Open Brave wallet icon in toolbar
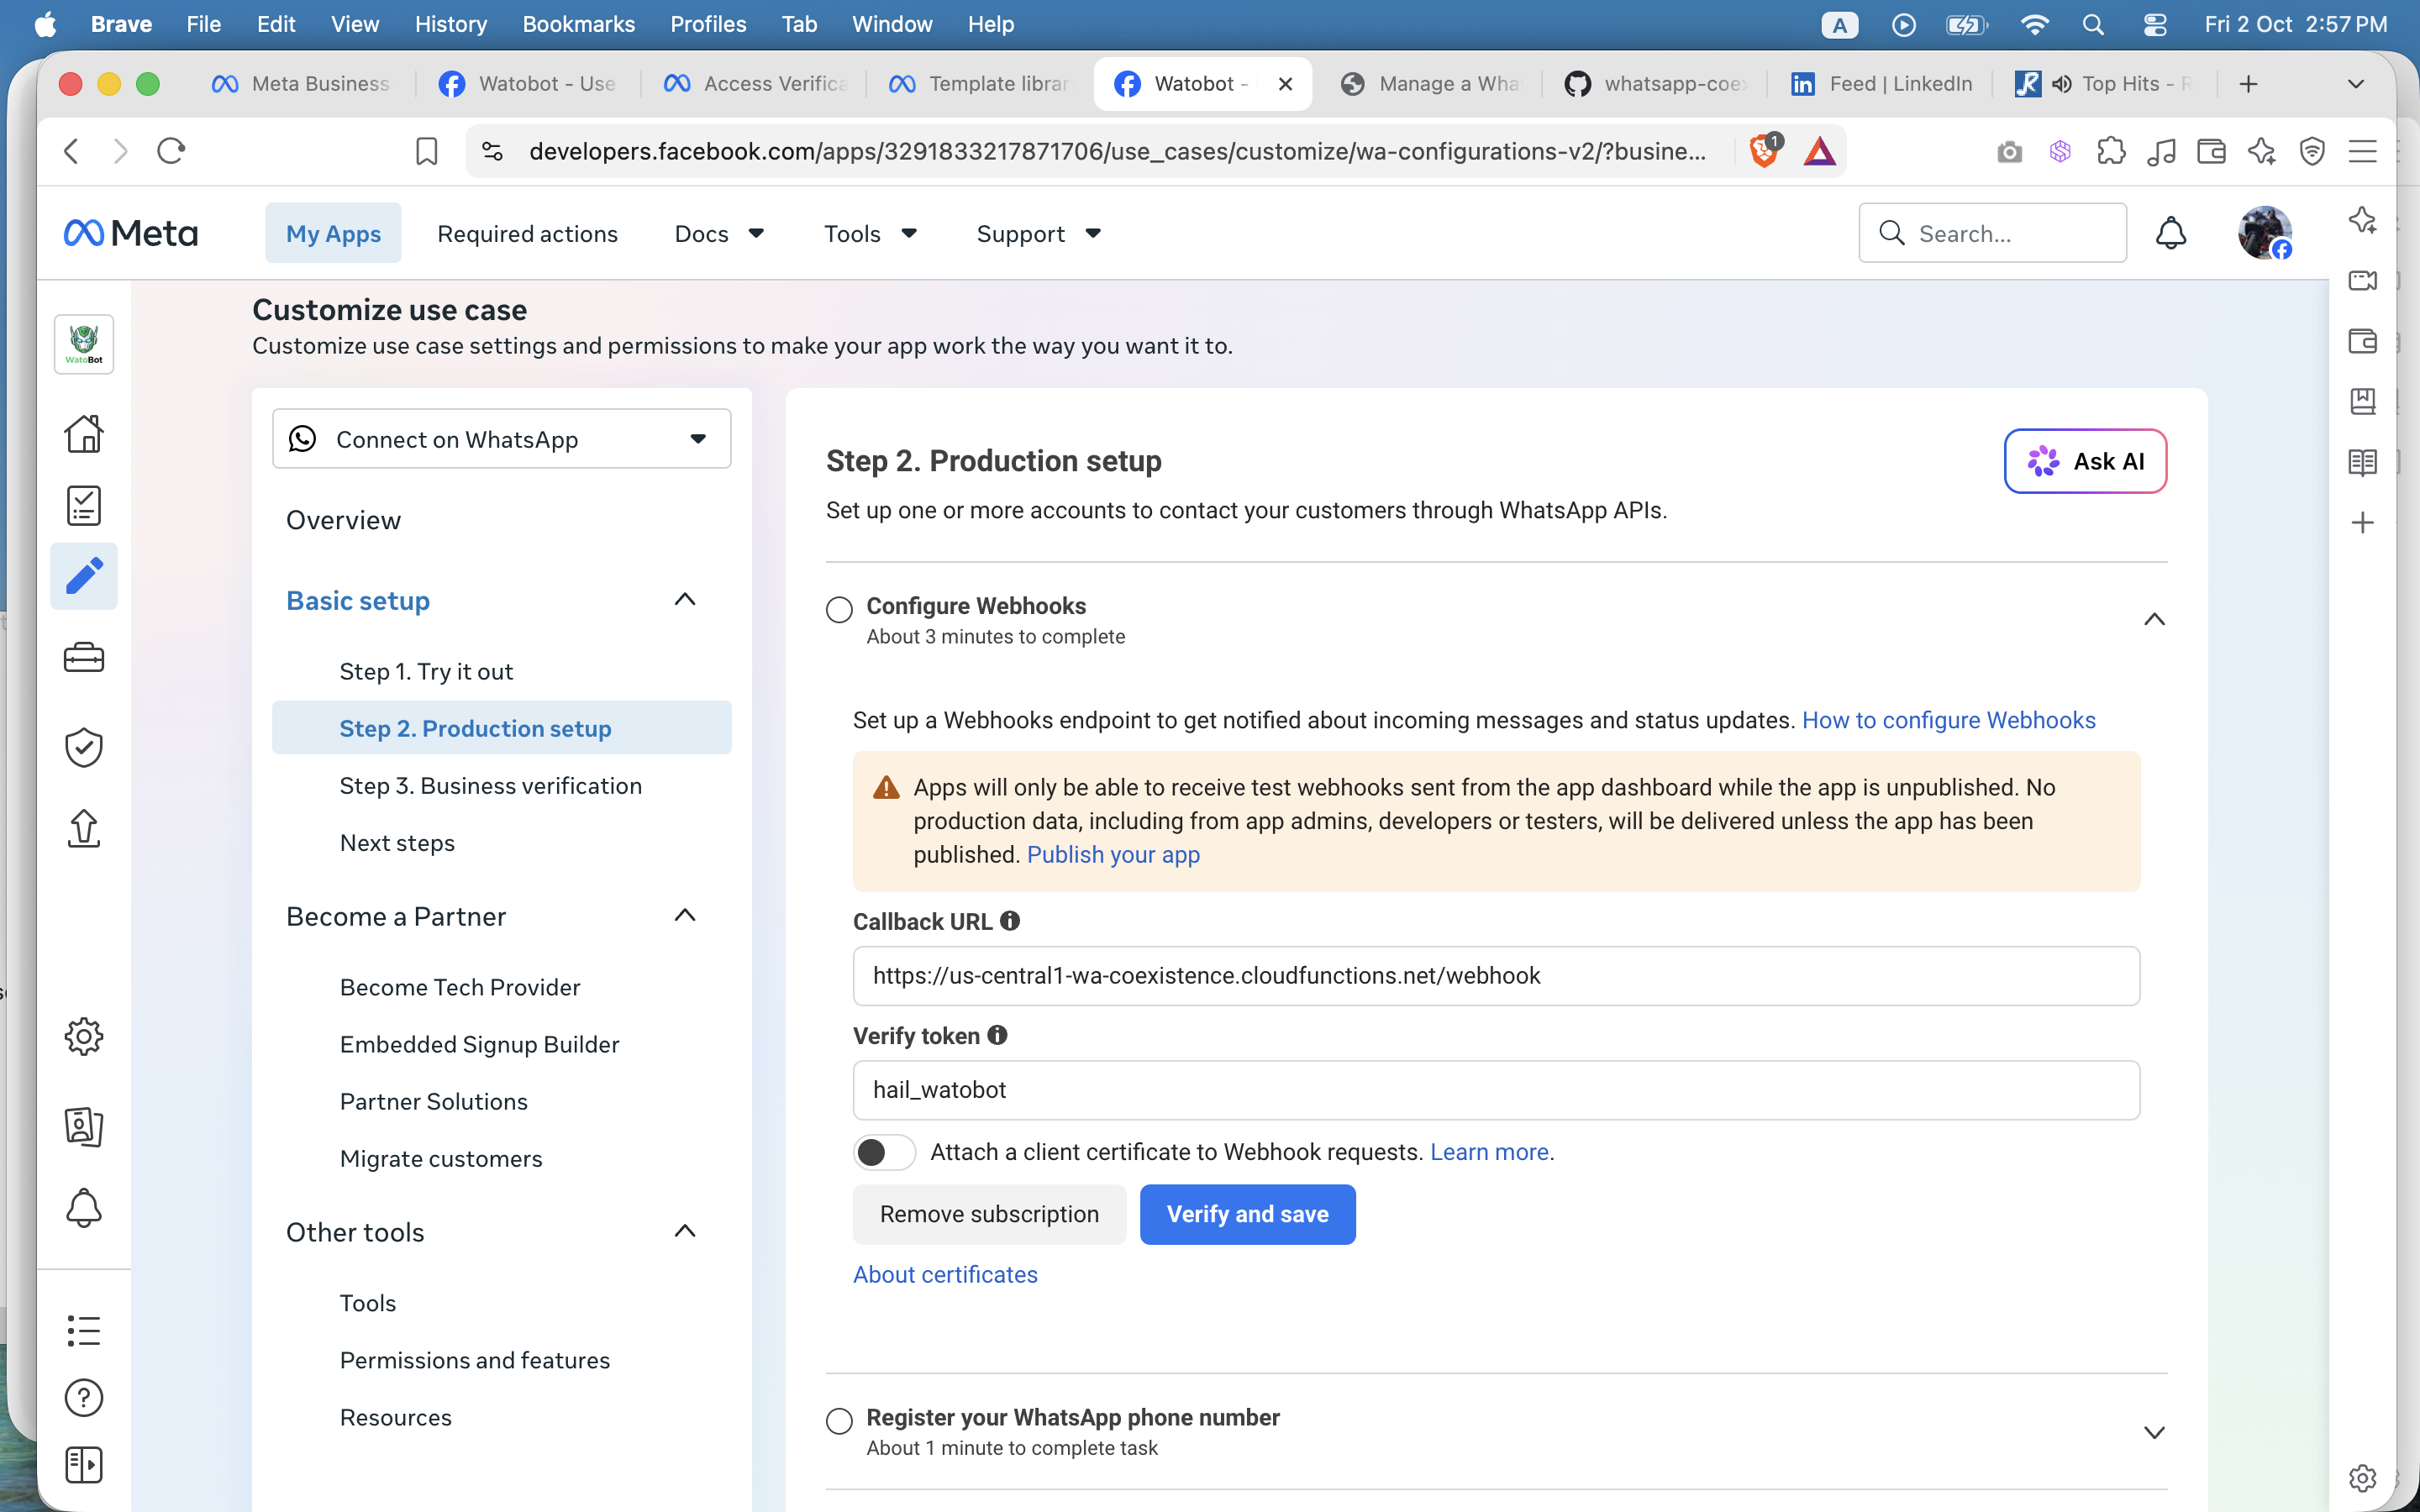Image resolution: width=2420 pixels, height=1512 pixels. [x=2211, y=151]
